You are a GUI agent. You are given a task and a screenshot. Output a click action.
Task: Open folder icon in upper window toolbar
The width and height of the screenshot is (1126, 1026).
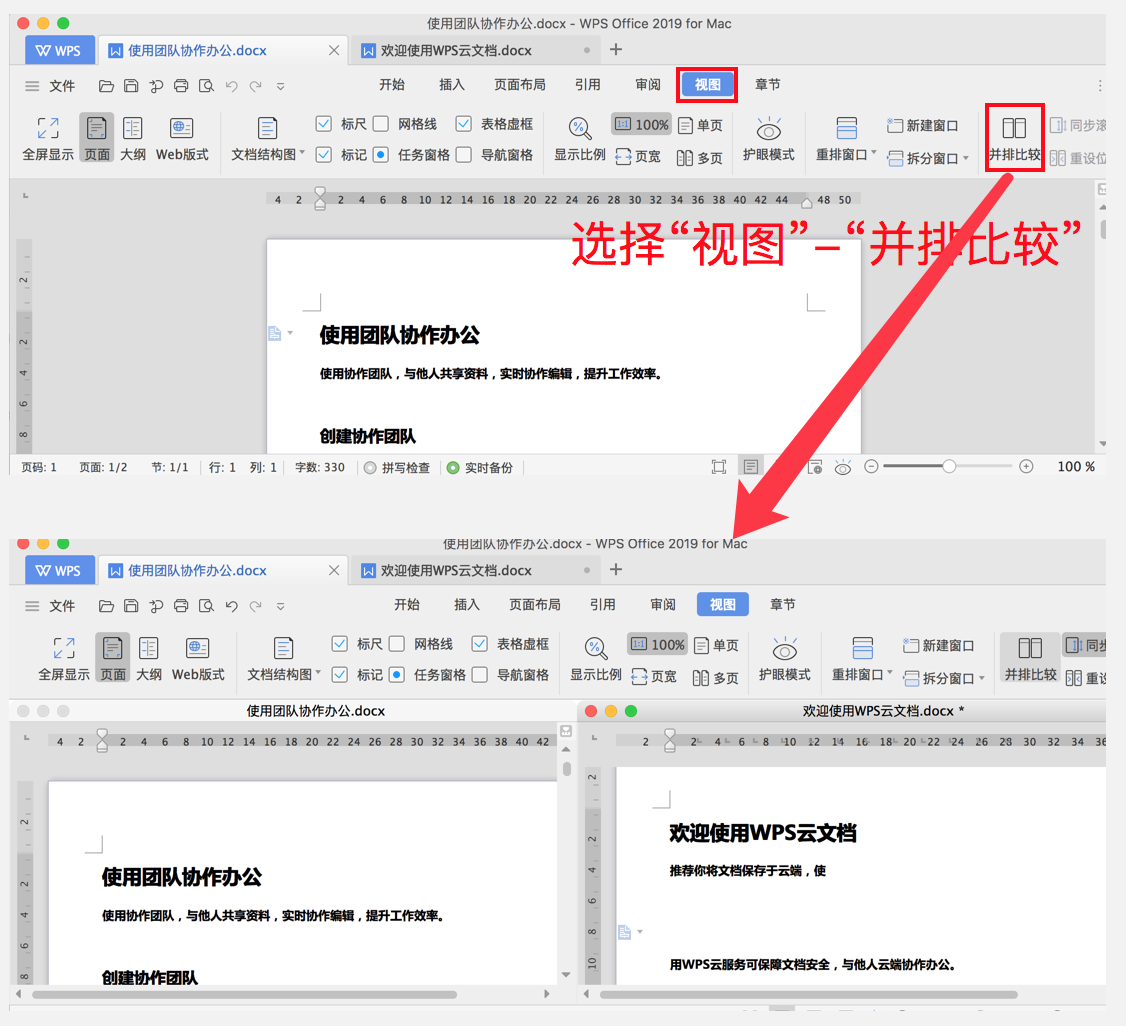(106, 86)
